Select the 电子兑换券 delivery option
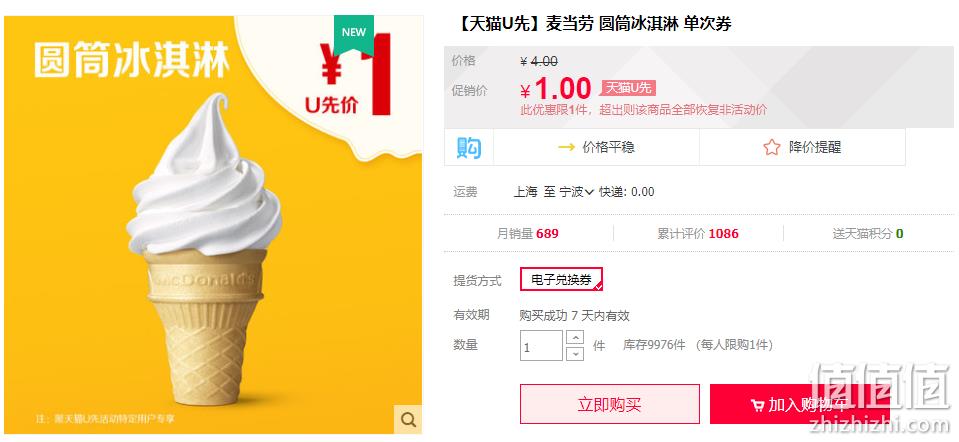The width and height of the screenshot is (959, 442). (x=561, y=279)
